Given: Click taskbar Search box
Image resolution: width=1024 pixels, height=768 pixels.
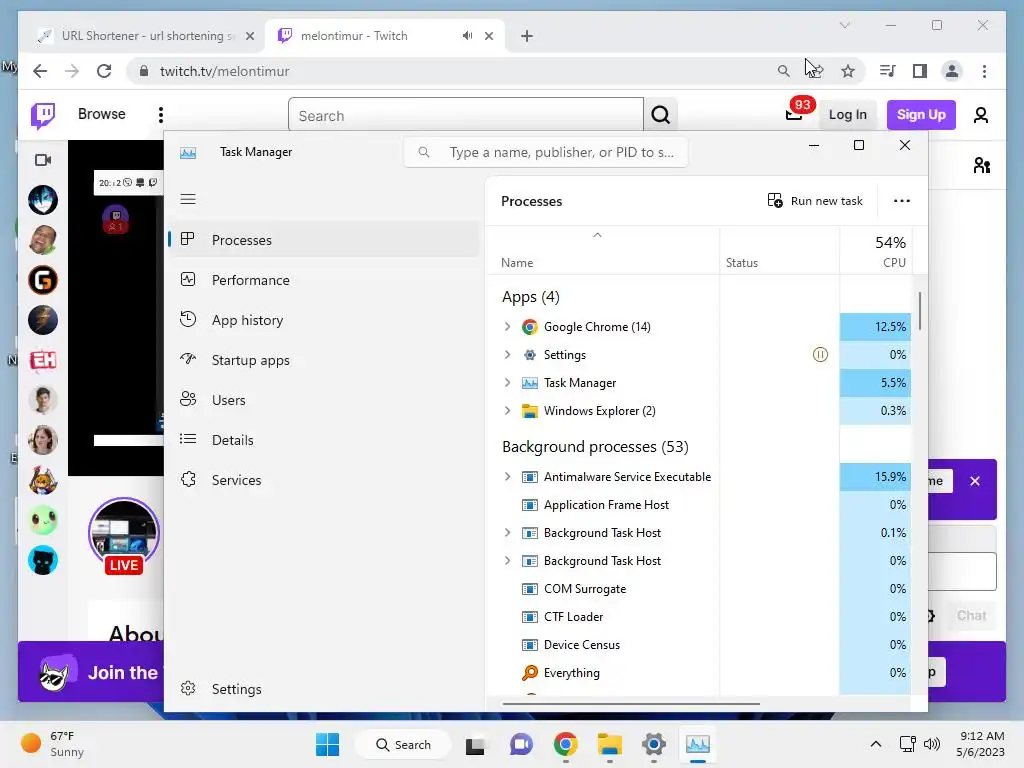Looking at the screenshot, I should 403,744.
